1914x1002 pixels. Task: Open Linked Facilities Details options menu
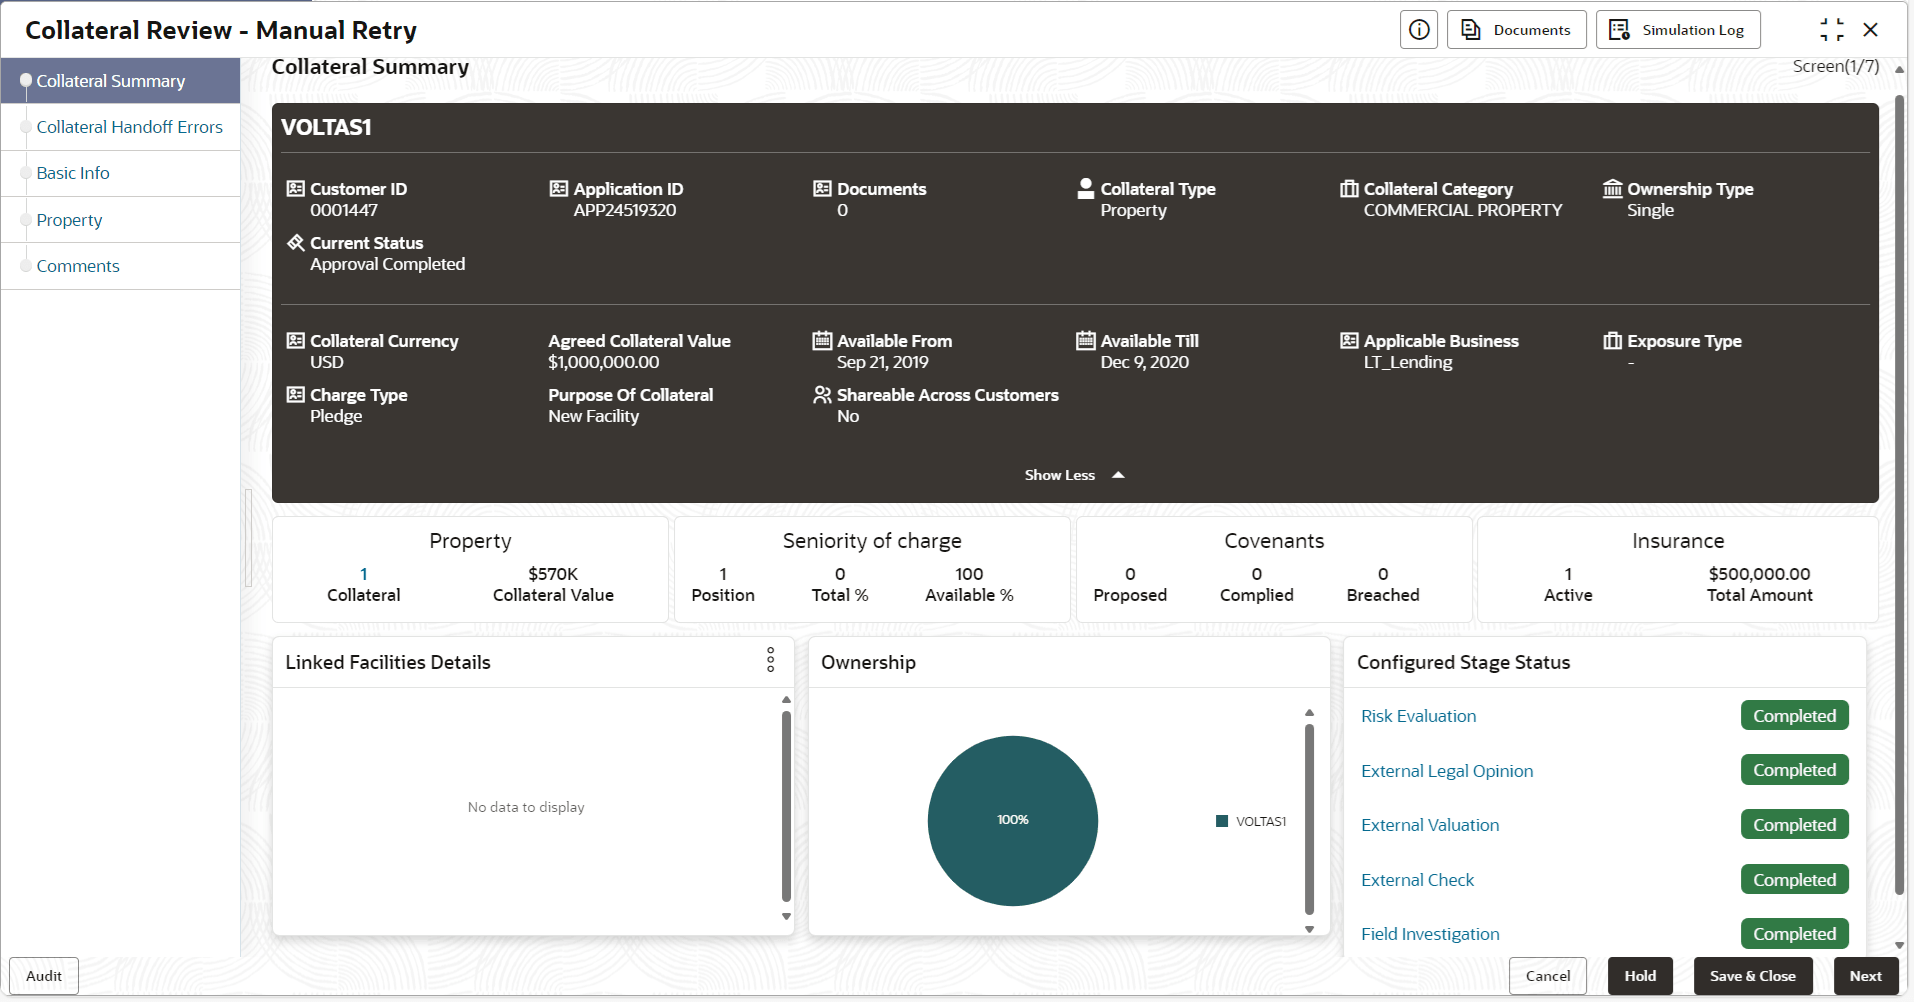tap(770, 660)
